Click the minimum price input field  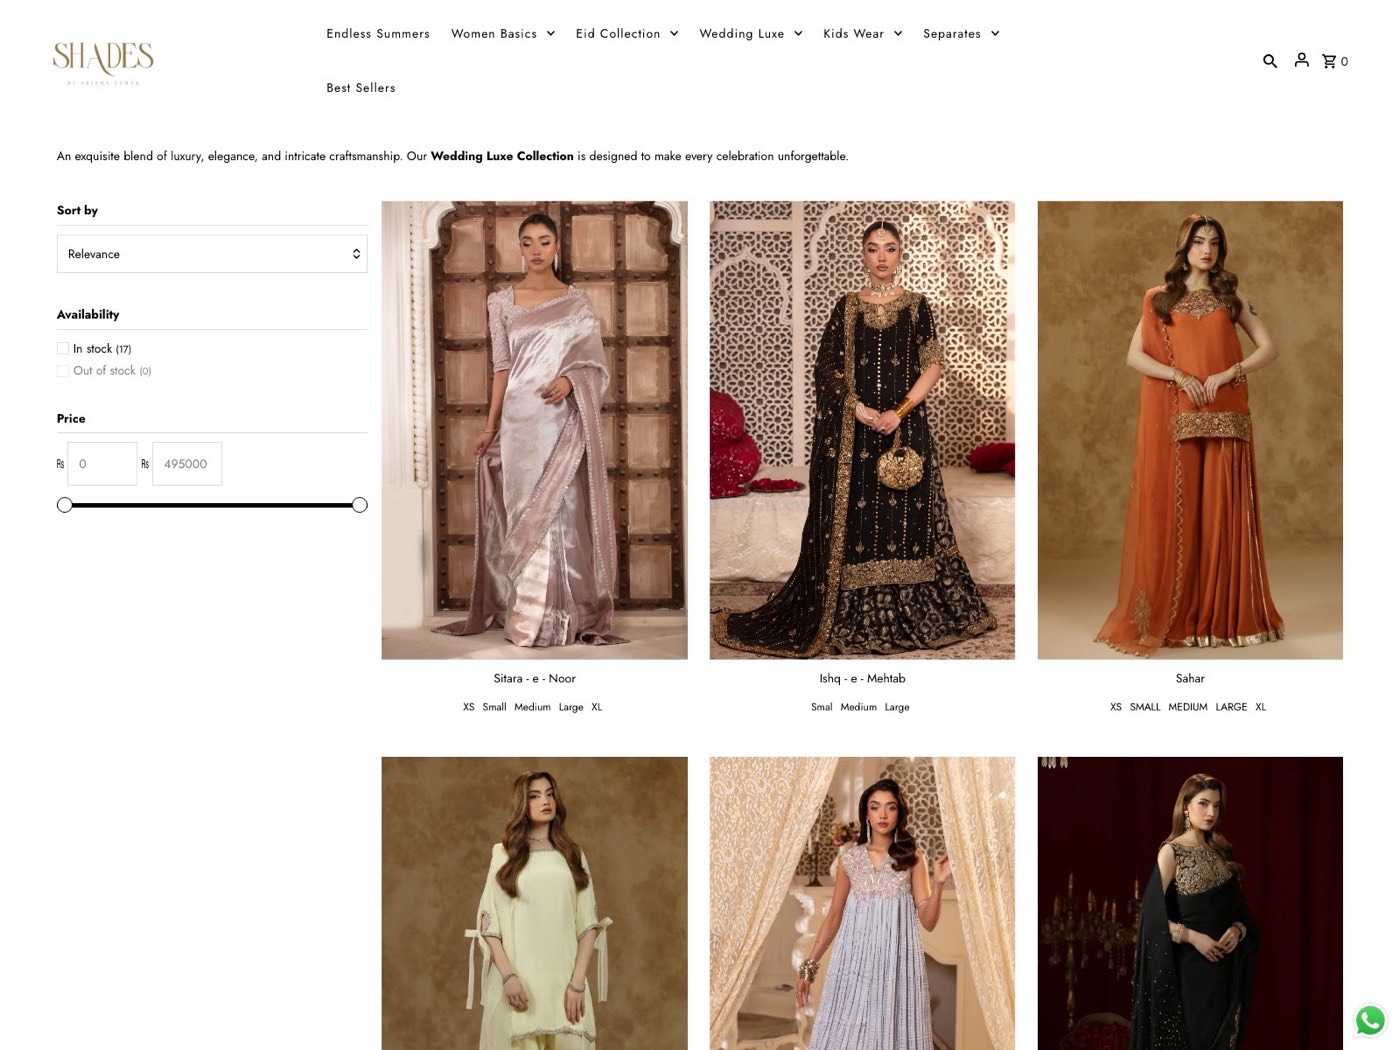click(102, 464)
